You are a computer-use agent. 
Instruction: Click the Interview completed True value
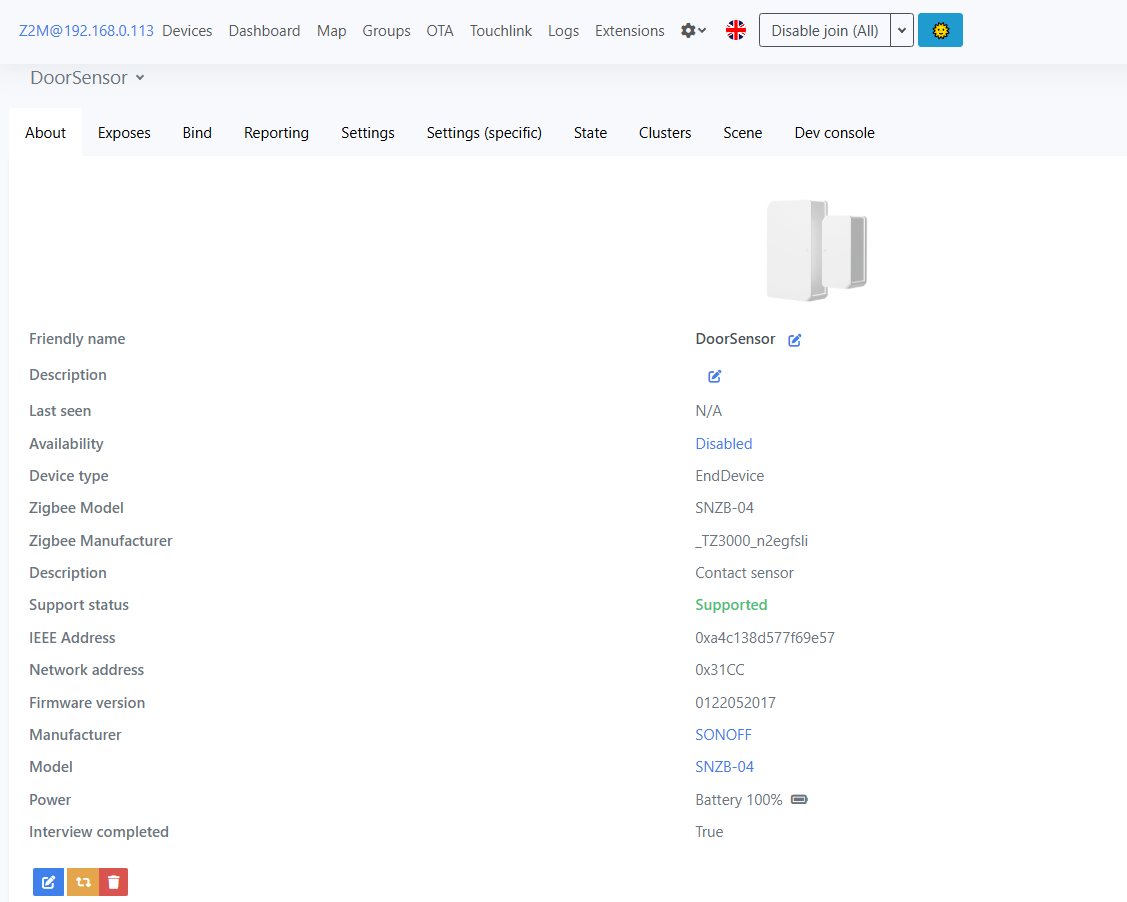pyautogui.click(x=709, y=832)
